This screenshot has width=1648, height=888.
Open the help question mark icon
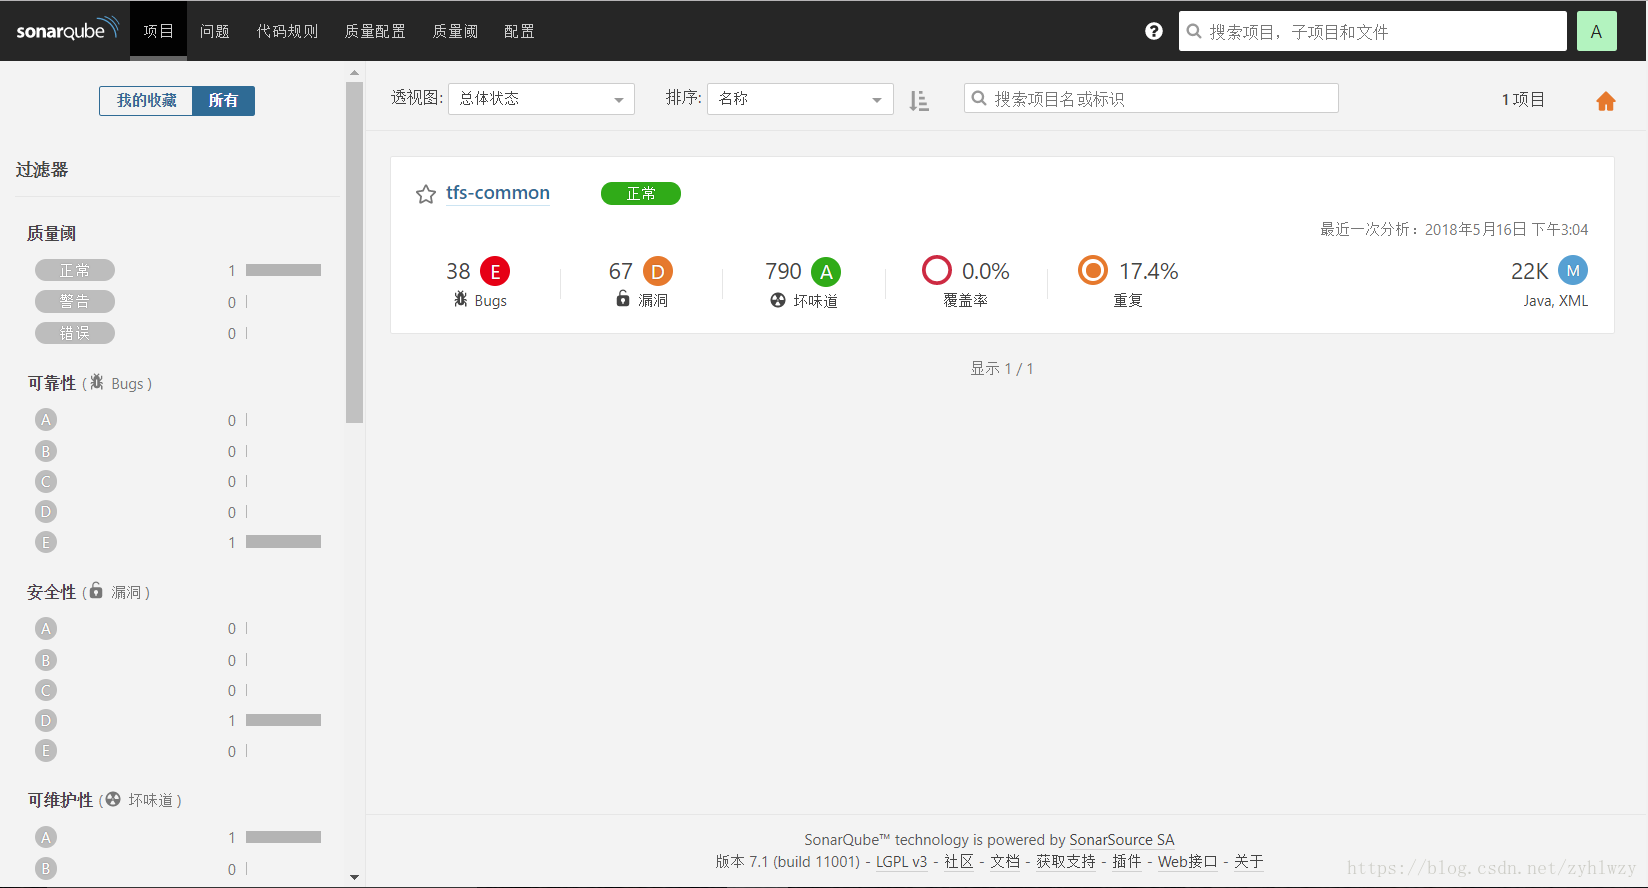1154,31
